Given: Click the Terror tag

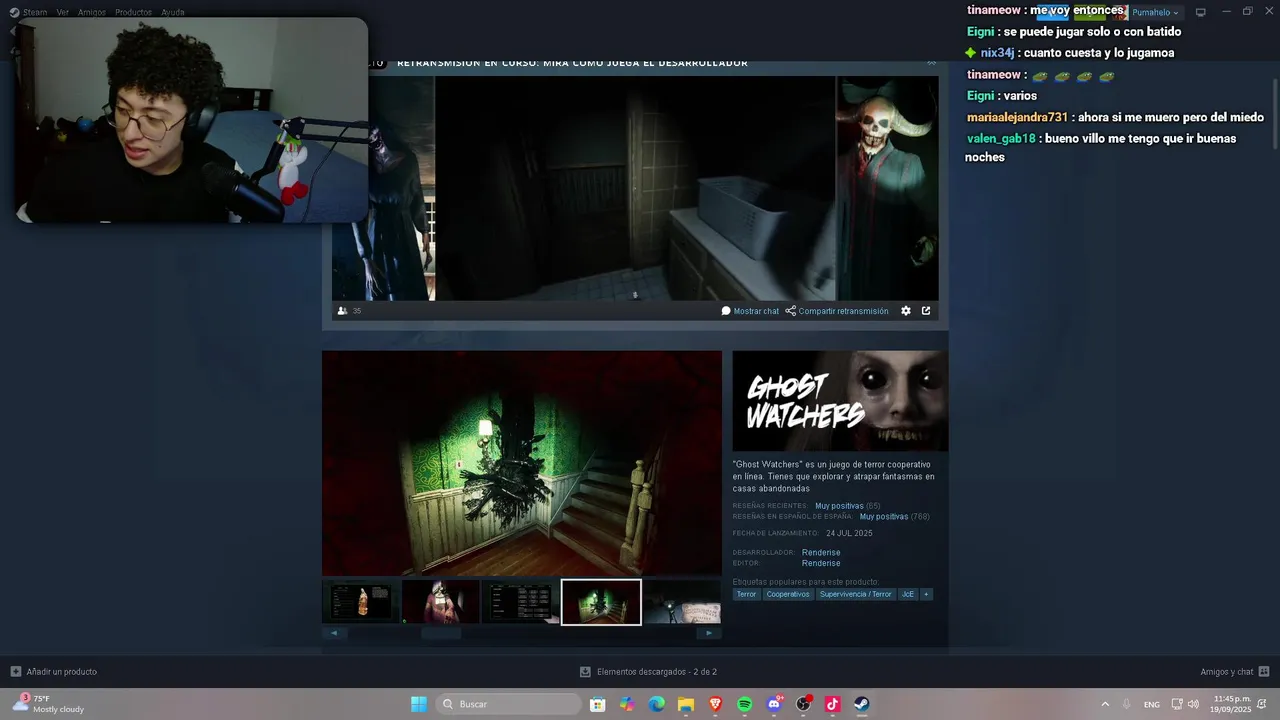Looking at the screenshot, I should pyautogui.click(x=747, y=594).
